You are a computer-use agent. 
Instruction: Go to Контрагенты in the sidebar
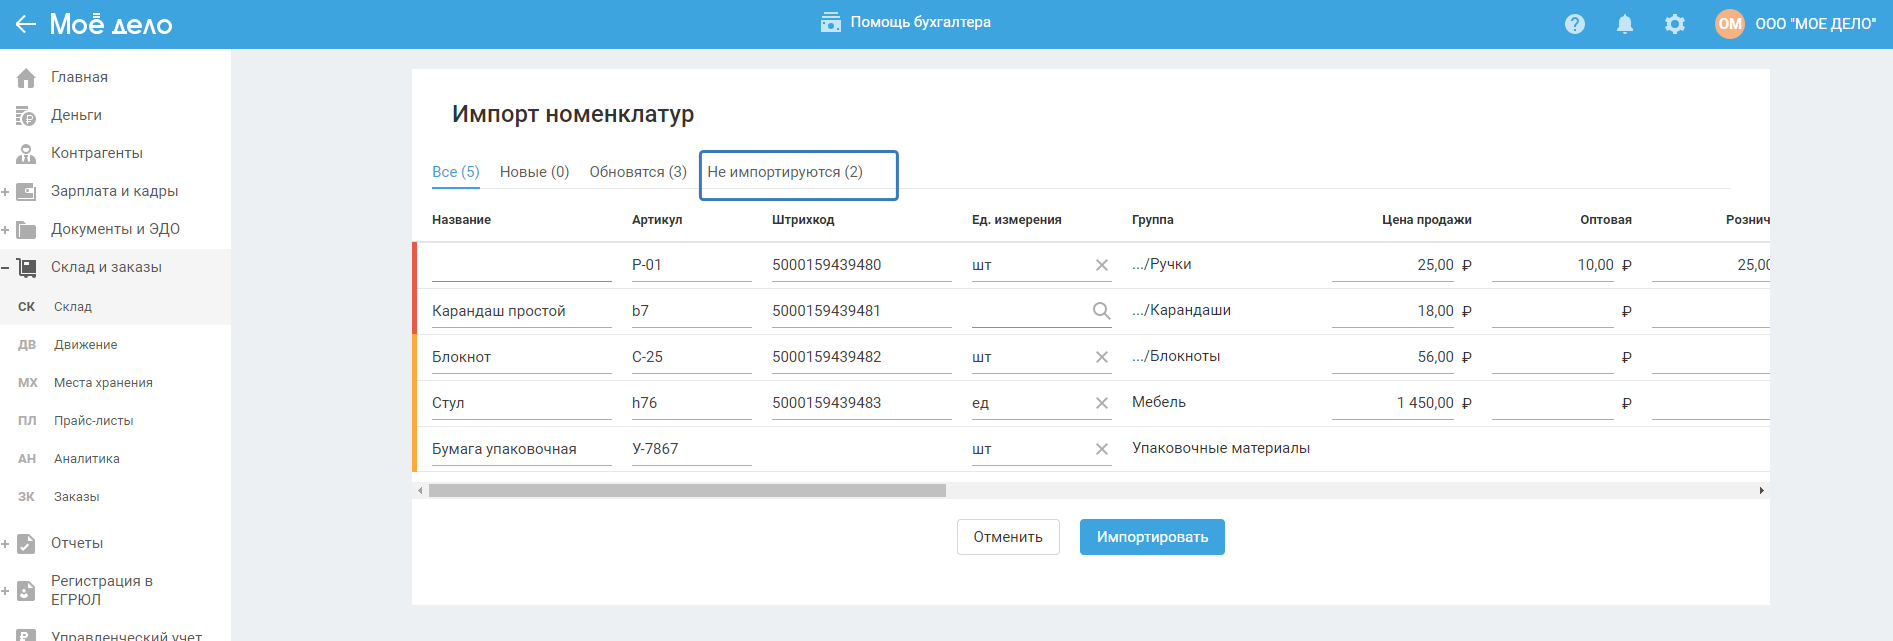click(x=96, y=153)
